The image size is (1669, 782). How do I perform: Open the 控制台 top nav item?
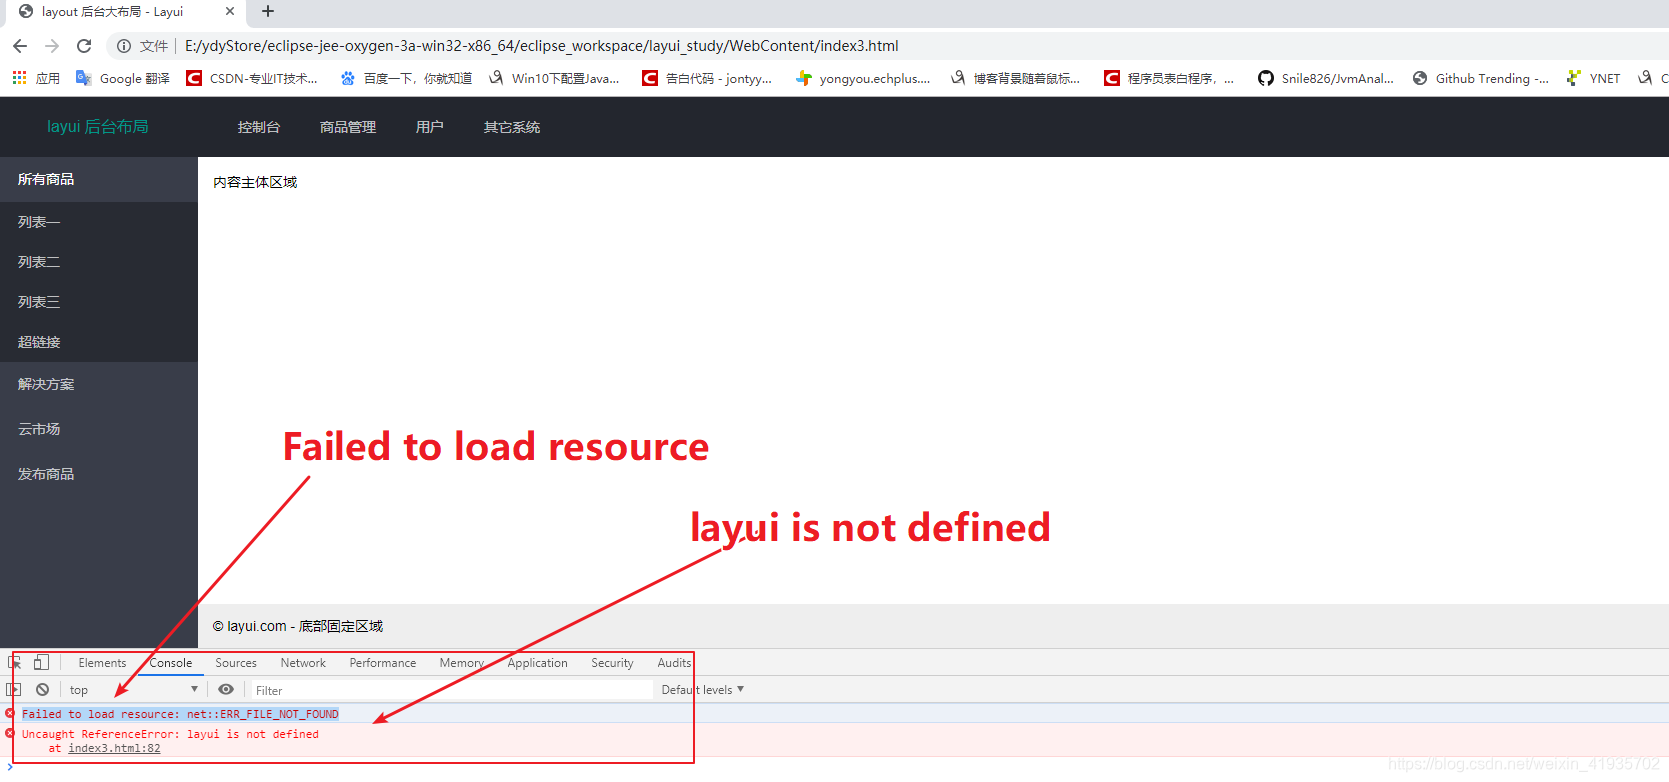pos(259,127)
